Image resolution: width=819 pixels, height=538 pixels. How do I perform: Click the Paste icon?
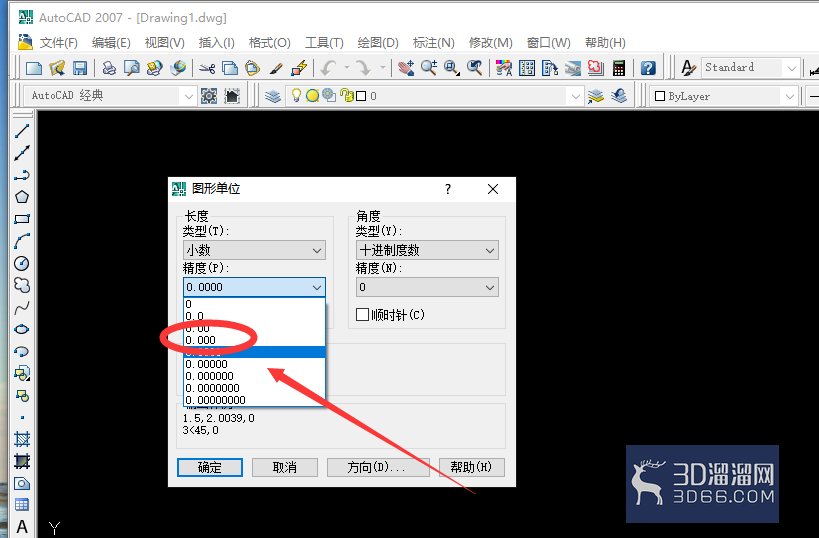252,68
